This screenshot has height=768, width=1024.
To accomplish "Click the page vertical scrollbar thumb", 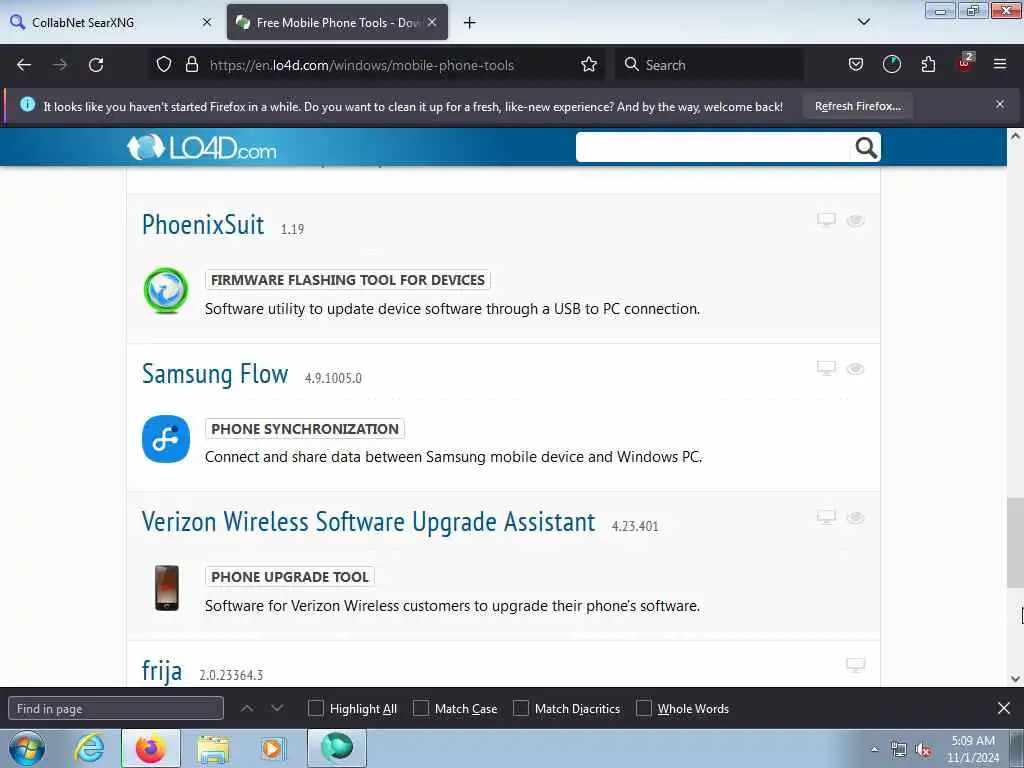I will 1015,543.
